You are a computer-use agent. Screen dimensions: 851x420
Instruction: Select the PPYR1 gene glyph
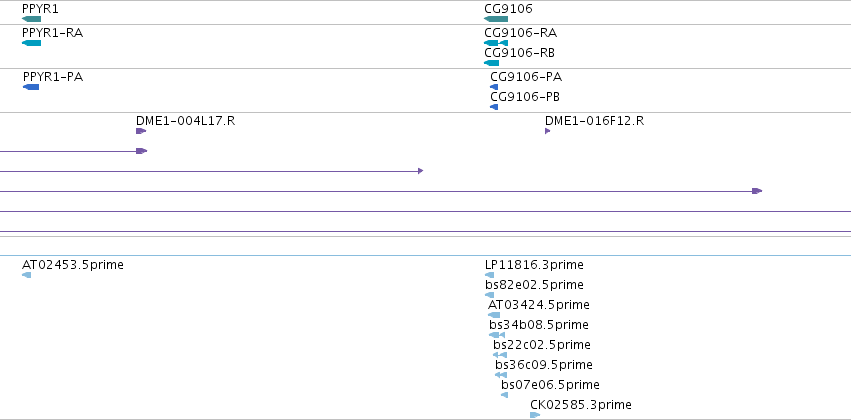pyautogui.click(x=31, y=19)
